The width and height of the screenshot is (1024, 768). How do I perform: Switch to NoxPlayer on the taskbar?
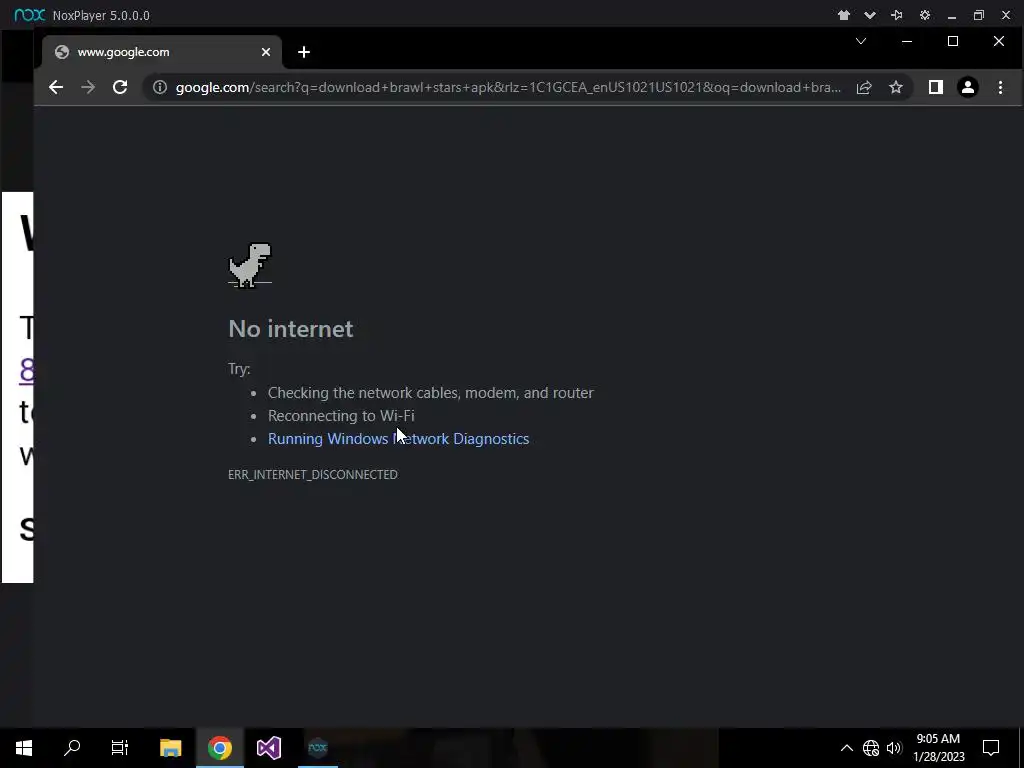[318, 748]
